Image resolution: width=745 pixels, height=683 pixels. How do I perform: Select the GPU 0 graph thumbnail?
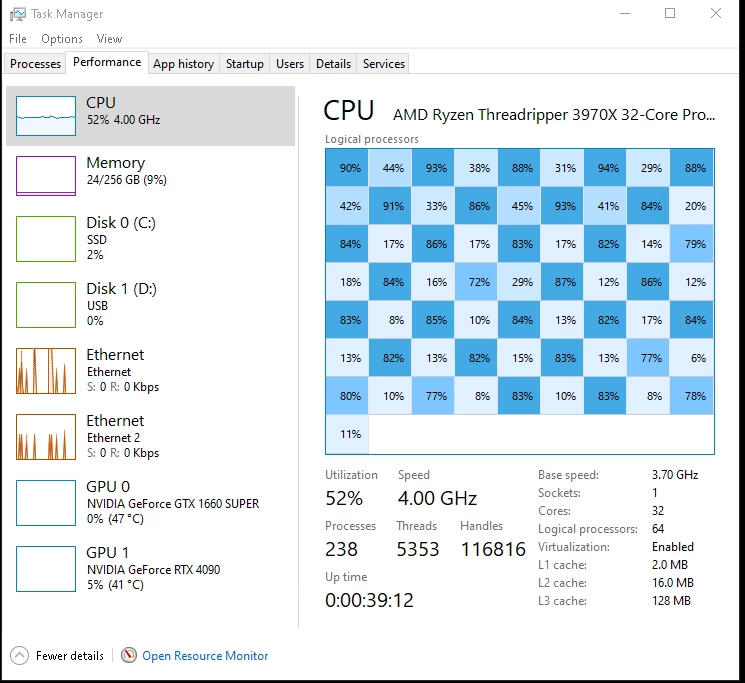(x=46, y=503)
